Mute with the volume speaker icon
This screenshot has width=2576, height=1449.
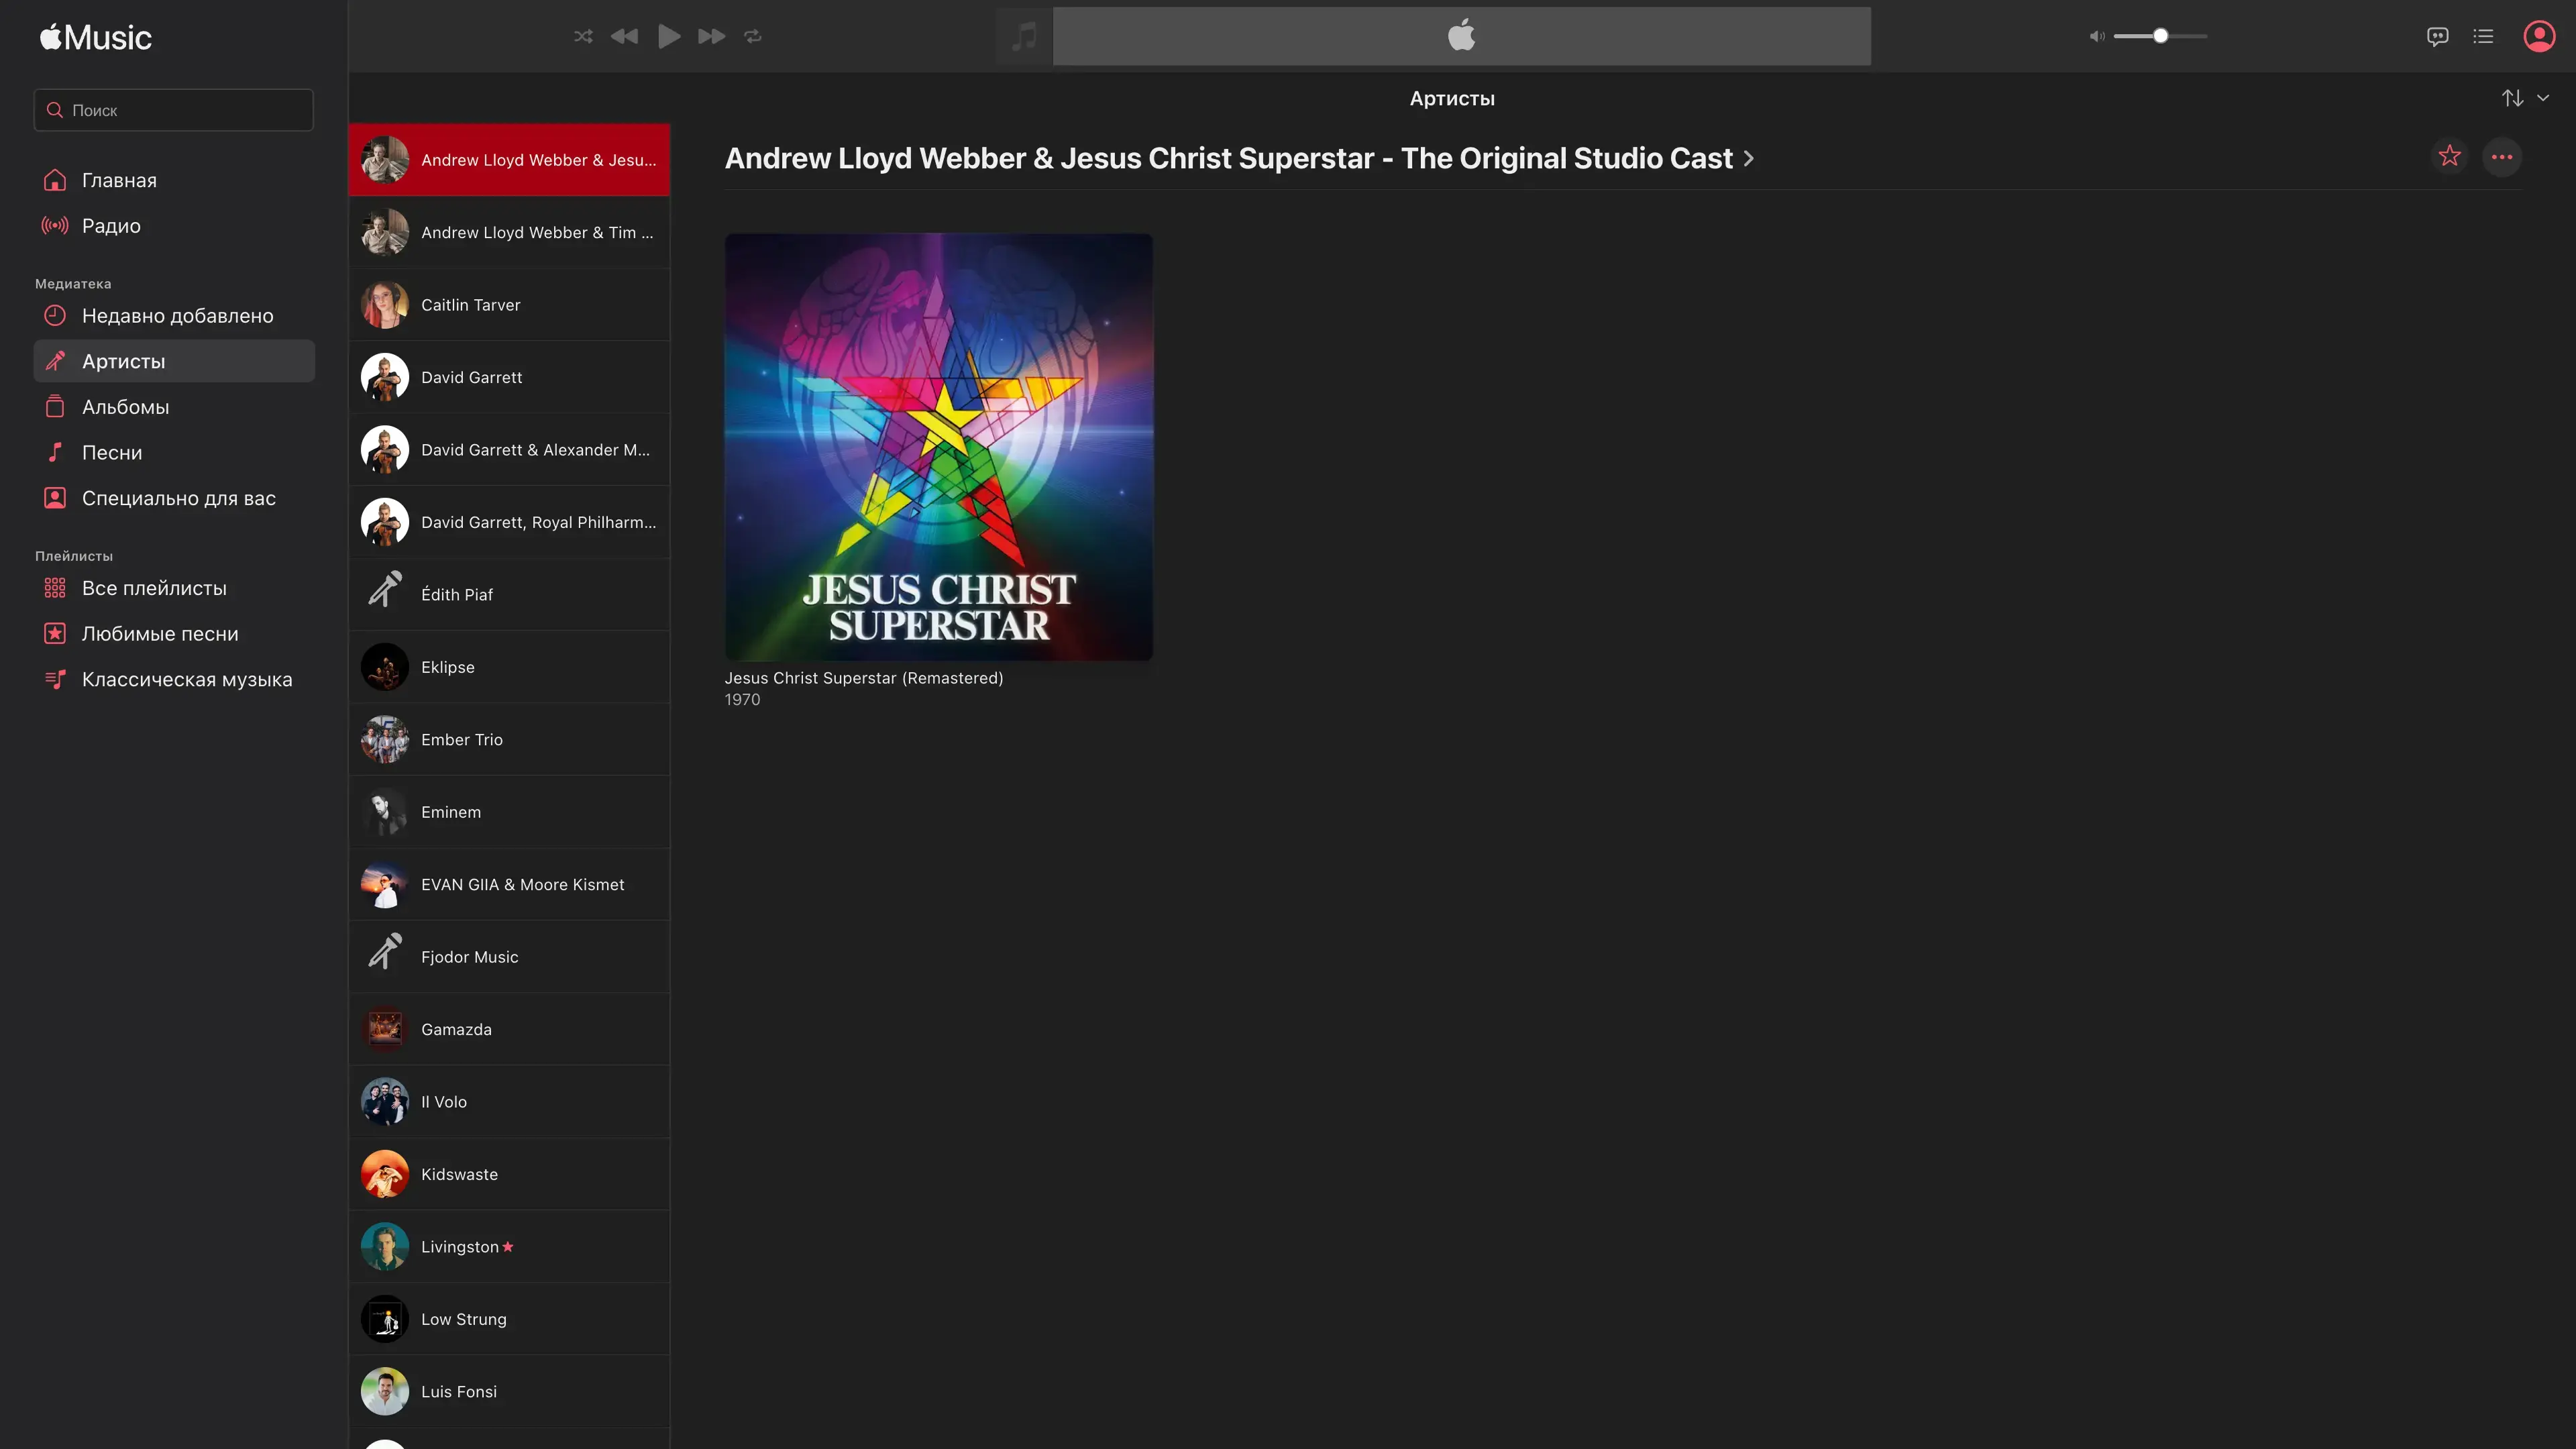(2096, 37)
